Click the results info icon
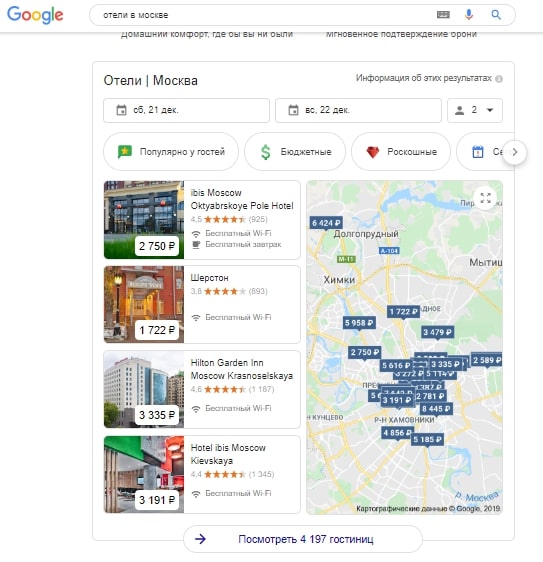This screenshot has height=562, width=543. pyautogui.click(x=499, y=79)
